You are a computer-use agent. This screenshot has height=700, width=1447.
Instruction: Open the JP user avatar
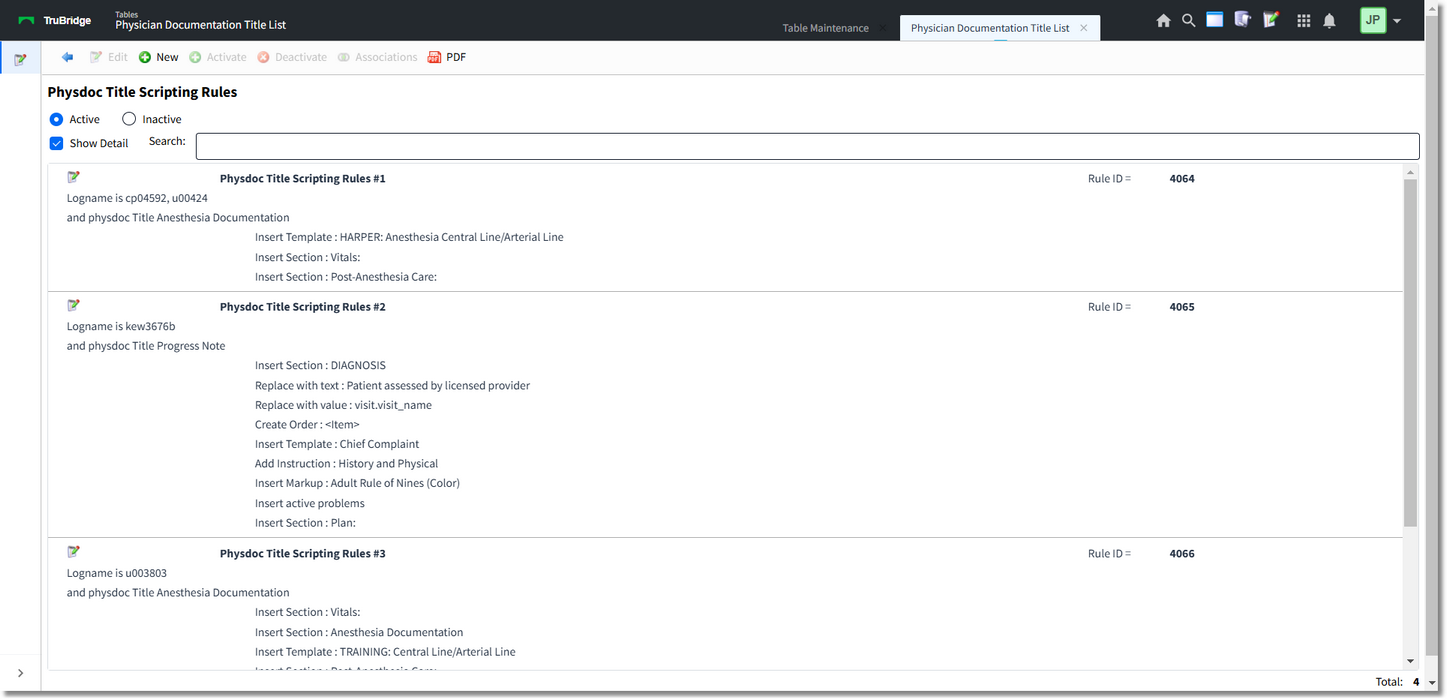coord(1373,20)
